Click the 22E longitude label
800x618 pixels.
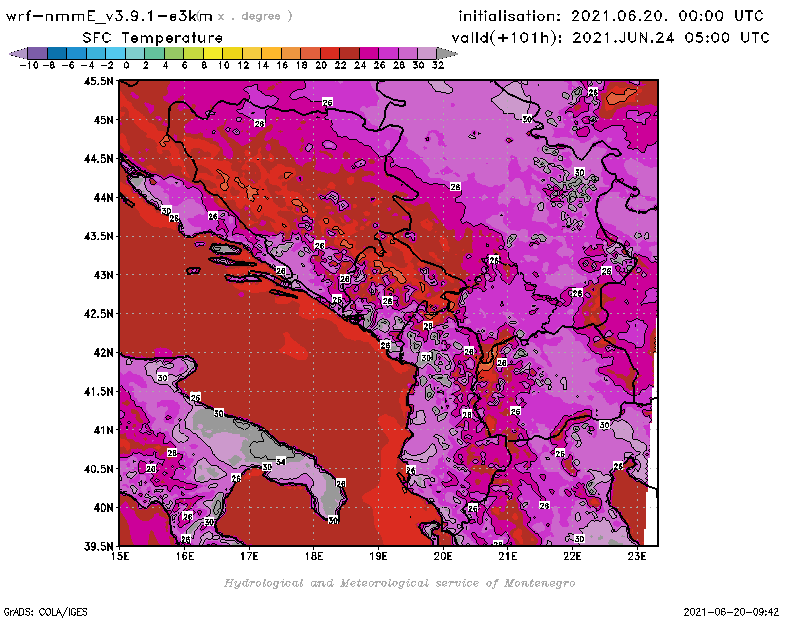tap(572, 556)
